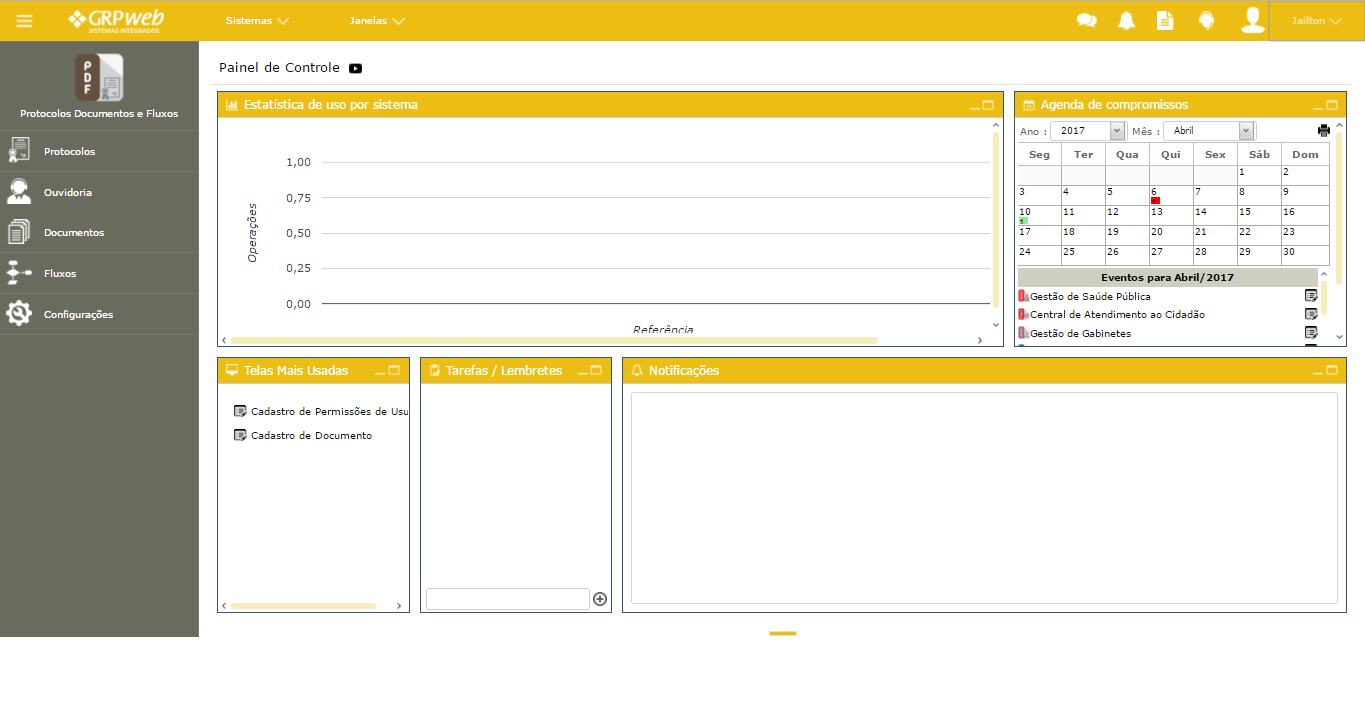Click the printer icon in Agenda
This screenshot has height=702, width=1365.
(x=1324, y=131)
